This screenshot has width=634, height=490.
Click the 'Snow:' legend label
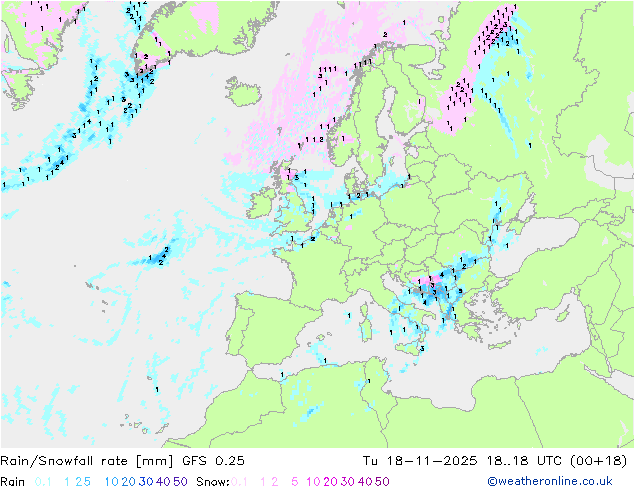(x=213, y=482)
